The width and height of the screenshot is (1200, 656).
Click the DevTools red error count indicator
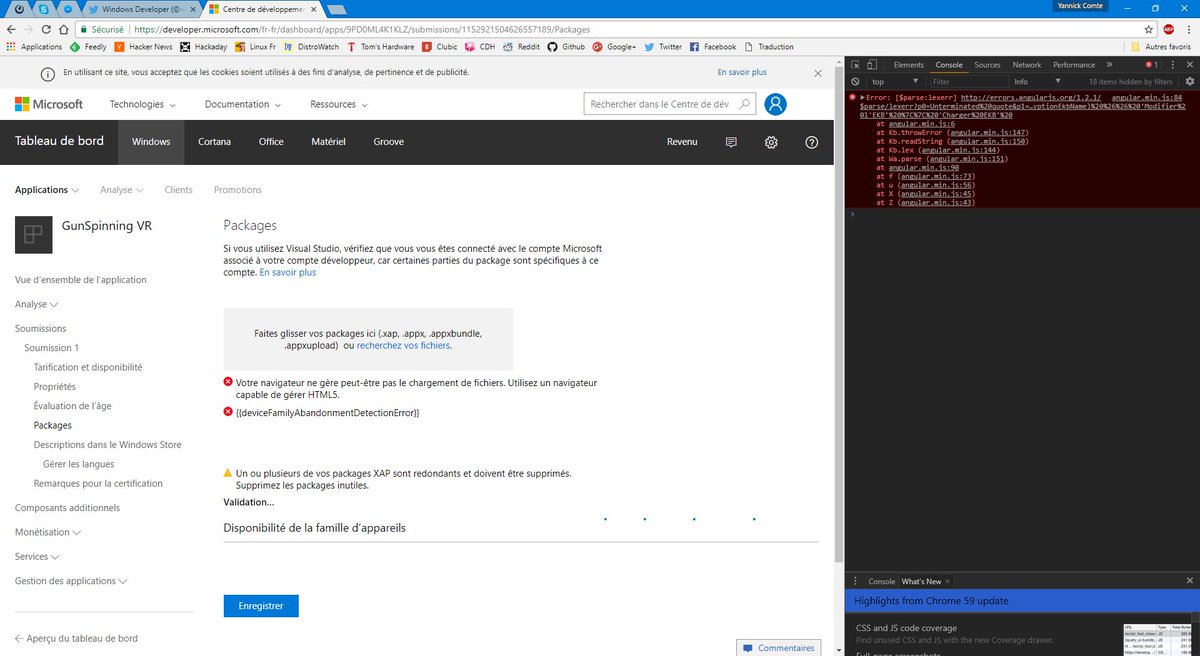click(1150, 65)
